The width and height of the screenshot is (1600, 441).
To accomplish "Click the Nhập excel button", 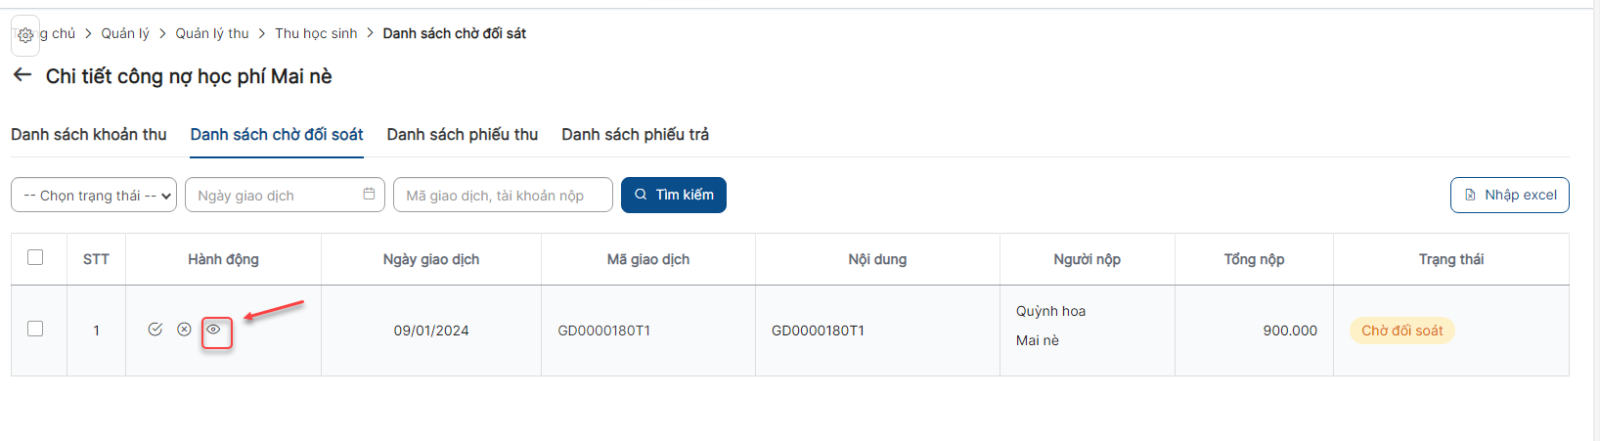I will tap(1510, 195).
